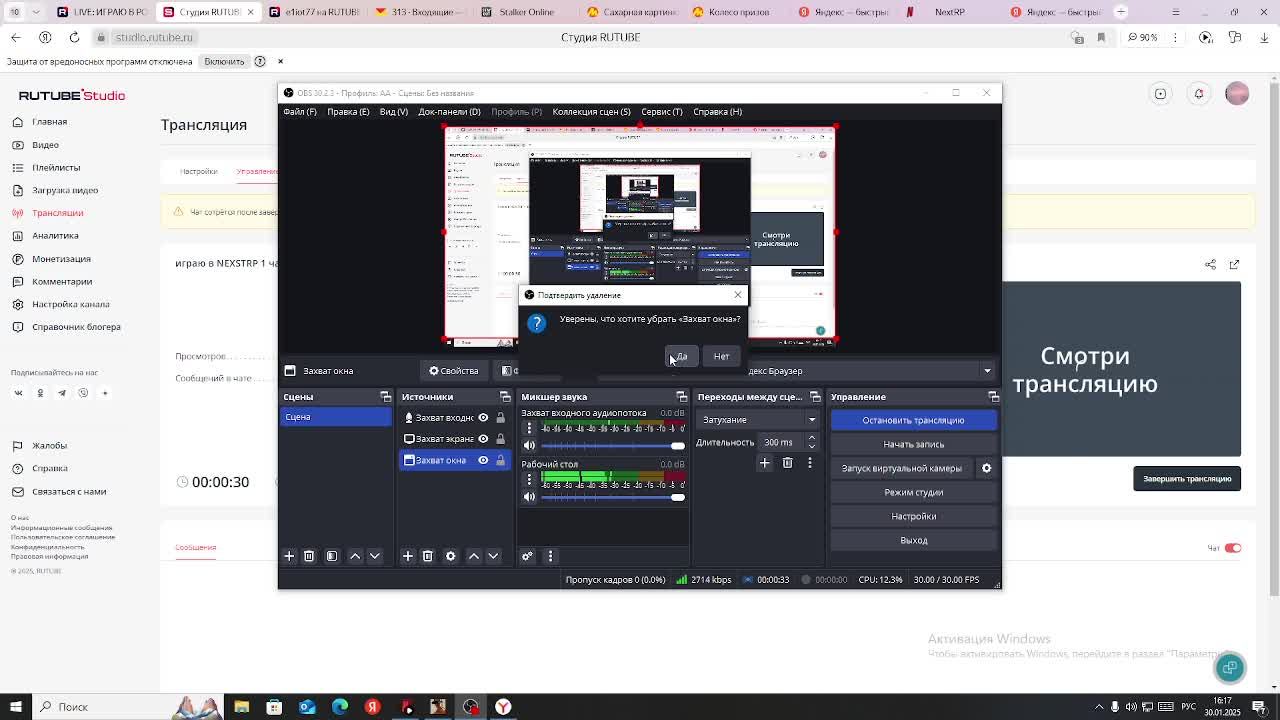Viewport: 1280px width, 720px height.
Task: Toggle the Чат switch on Rutube page
Action: [1233, 548]
